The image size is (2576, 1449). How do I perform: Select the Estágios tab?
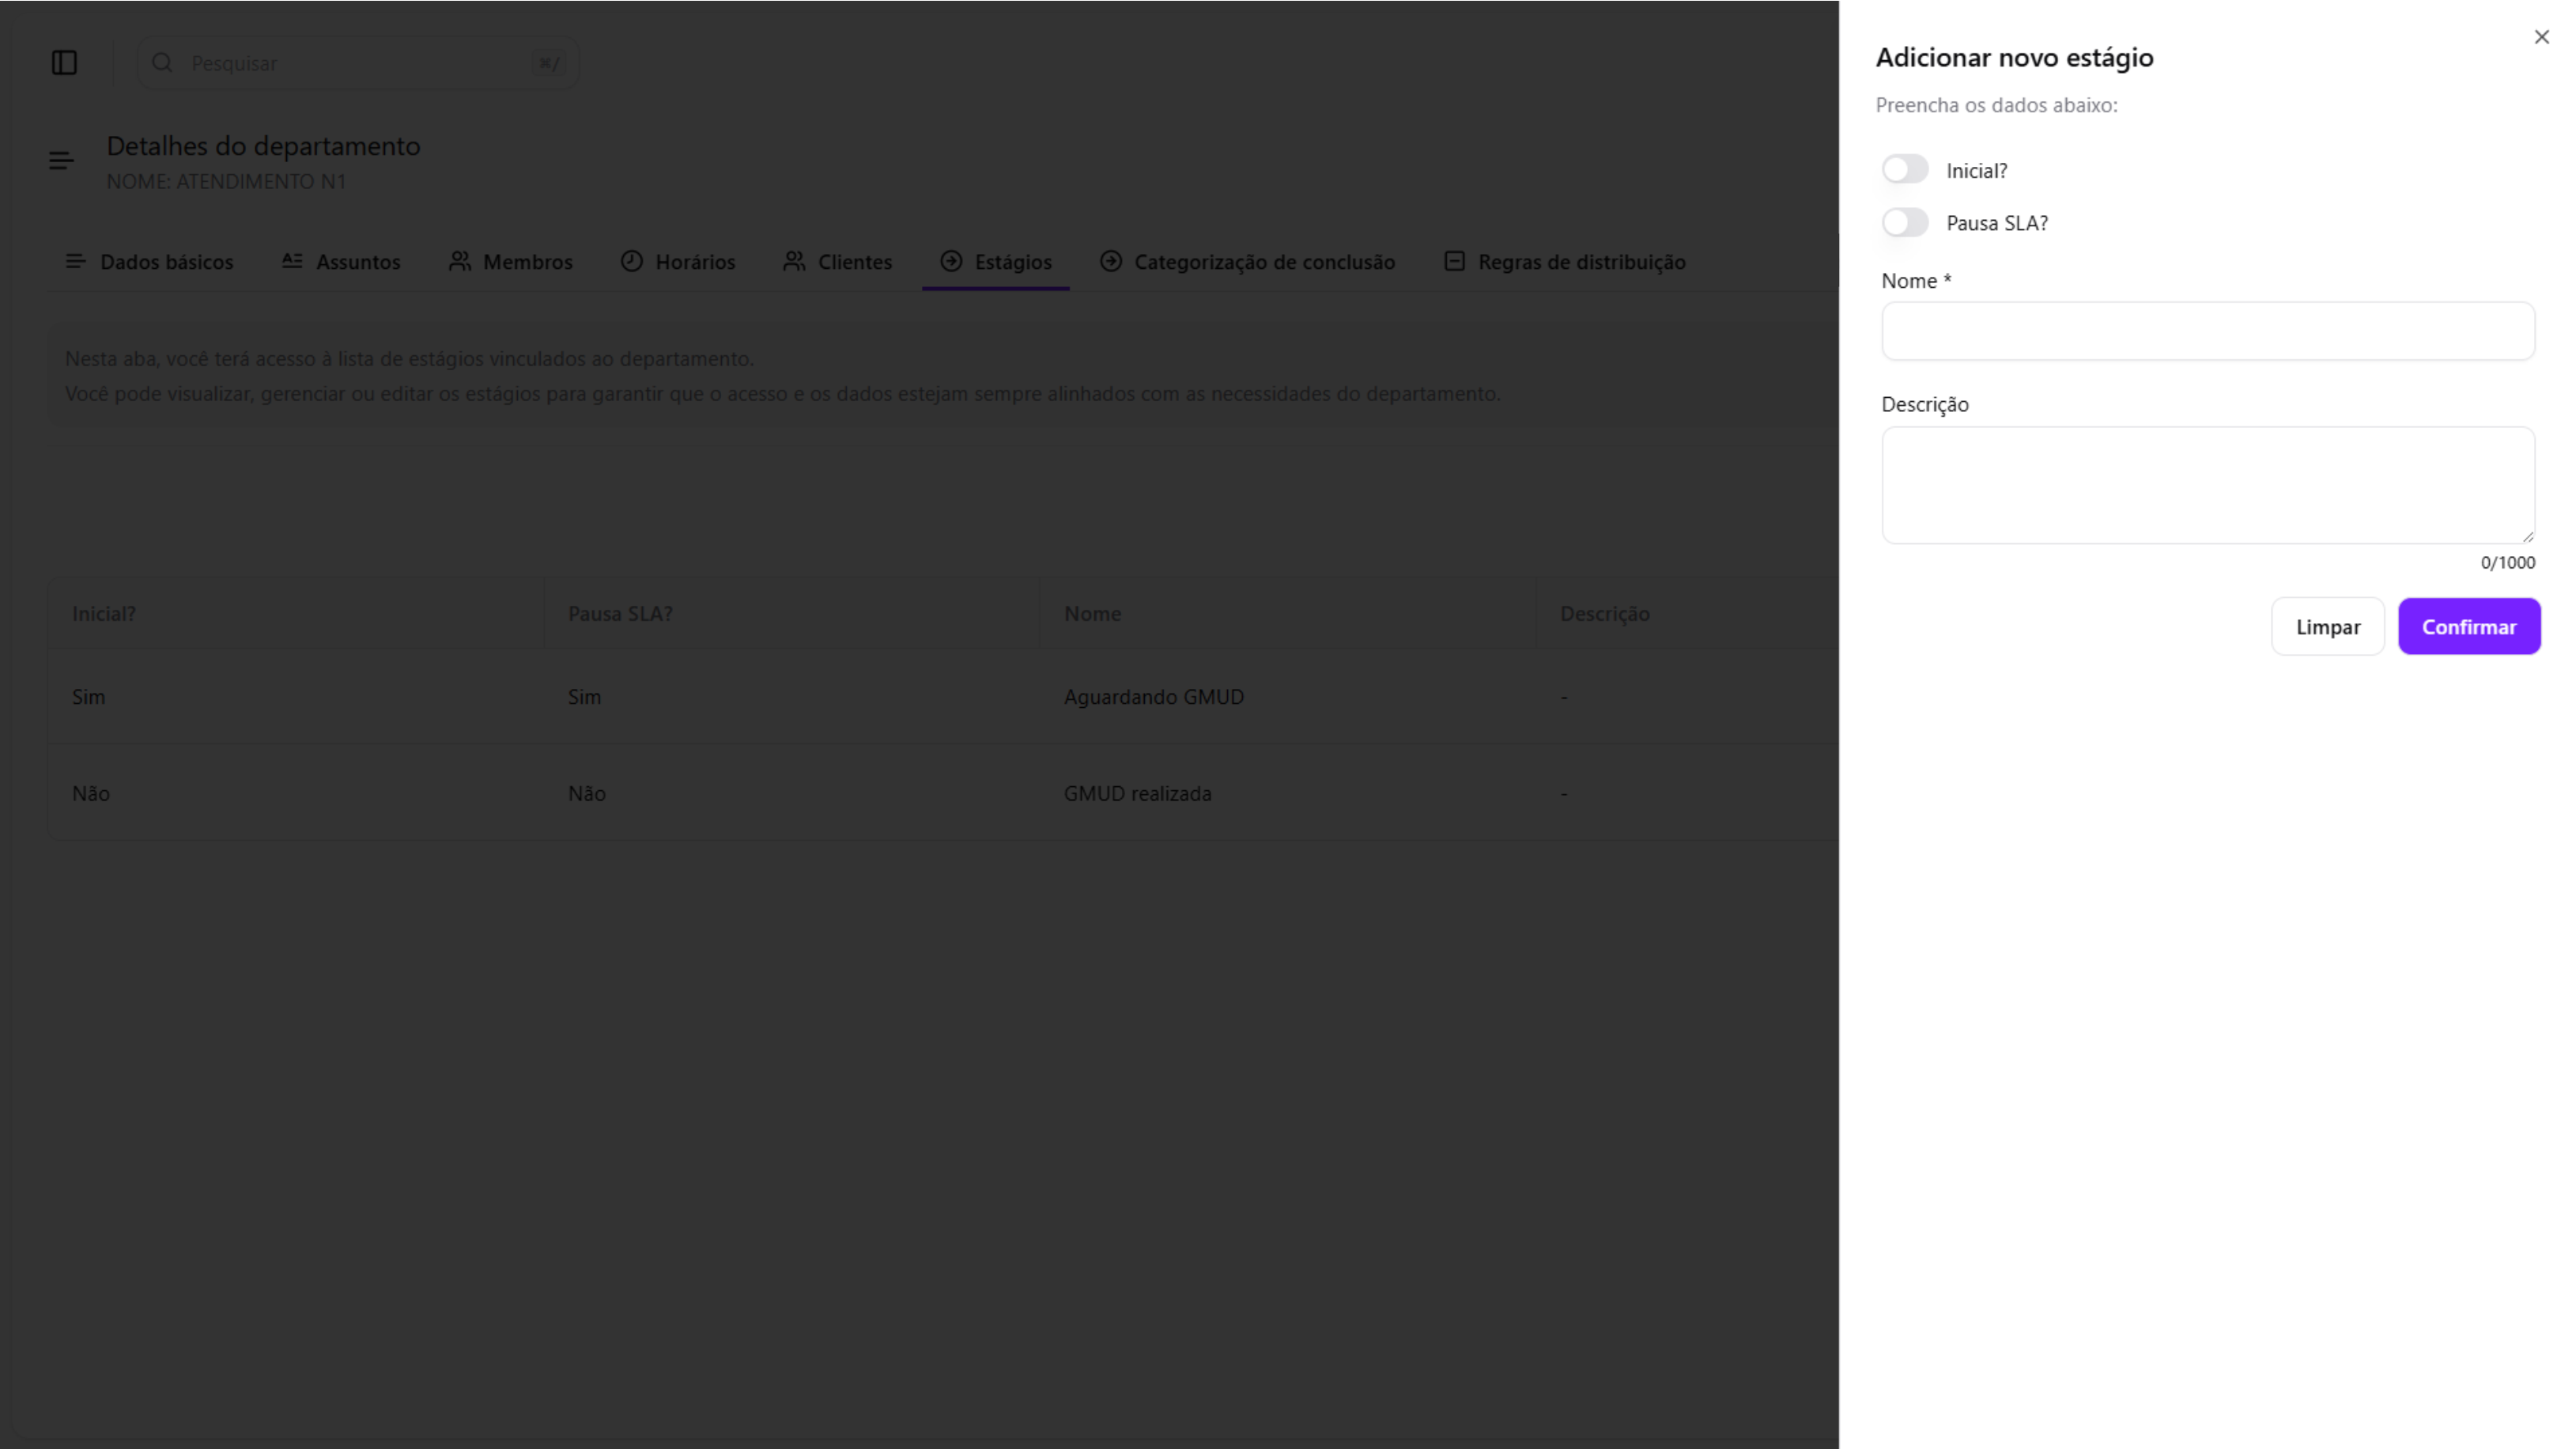[x=1012, y=262]
